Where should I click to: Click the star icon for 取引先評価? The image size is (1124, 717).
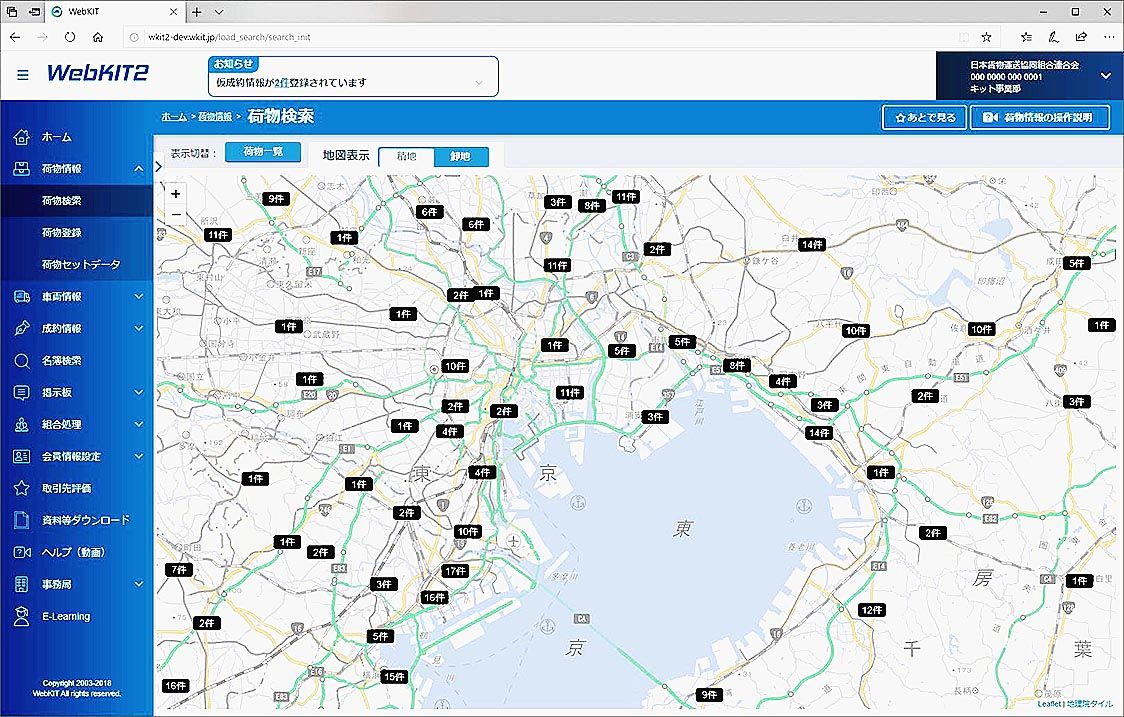pos(22,489)
